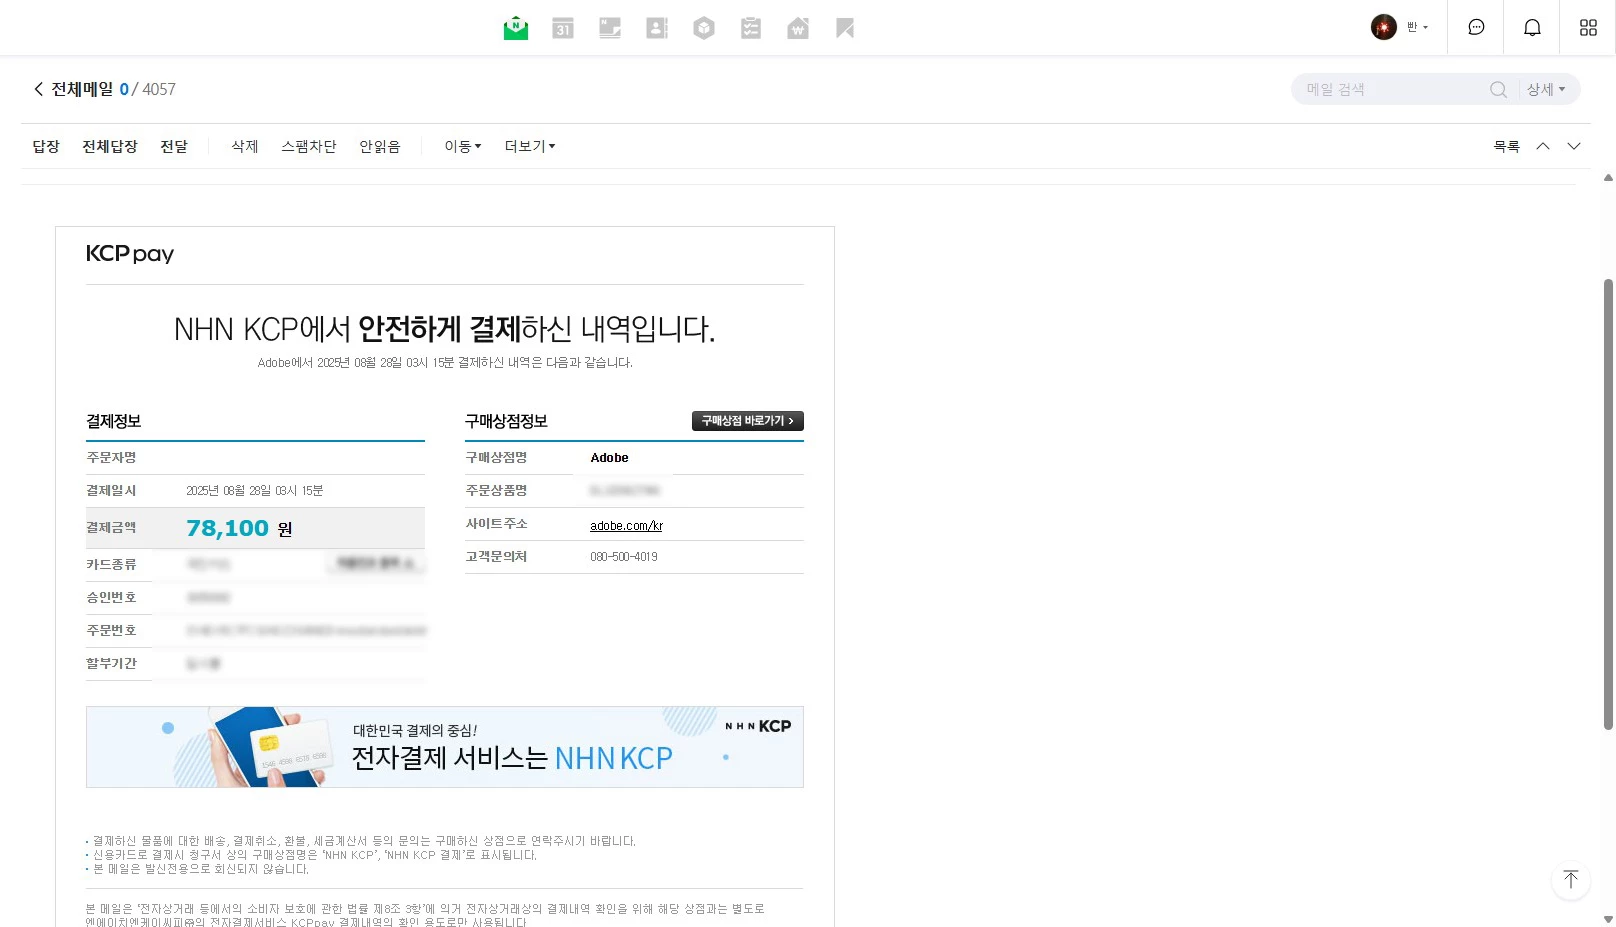Open the chat talk bubble icon
This screenshot has height=927, width=1616.
pos(1476,27)
